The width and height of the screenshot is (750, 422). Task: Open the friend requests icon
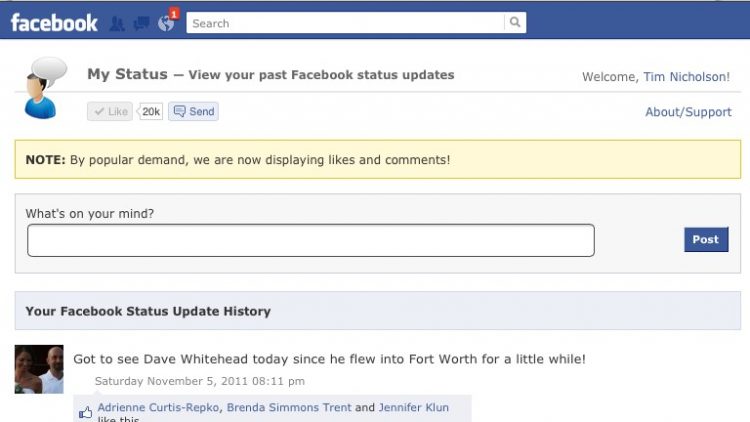(x=117, y=23)
